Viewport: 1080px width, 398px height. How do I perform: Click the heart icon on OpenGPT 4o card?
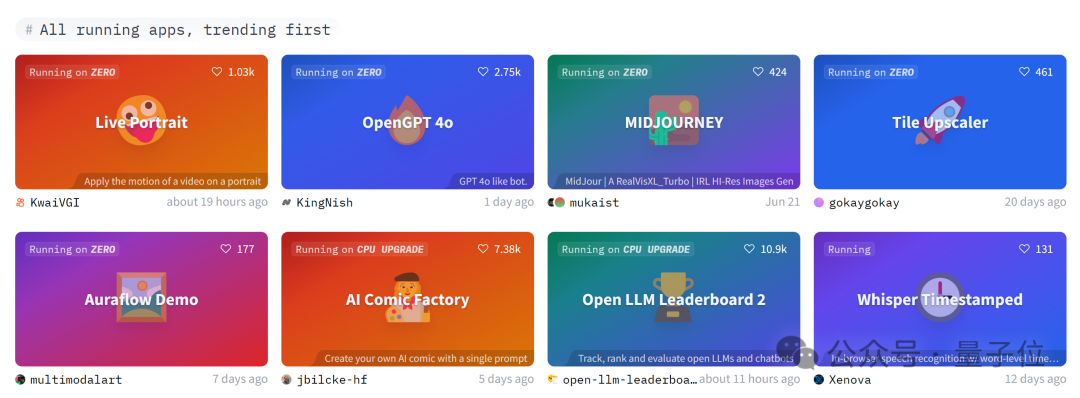pos(483,72)
